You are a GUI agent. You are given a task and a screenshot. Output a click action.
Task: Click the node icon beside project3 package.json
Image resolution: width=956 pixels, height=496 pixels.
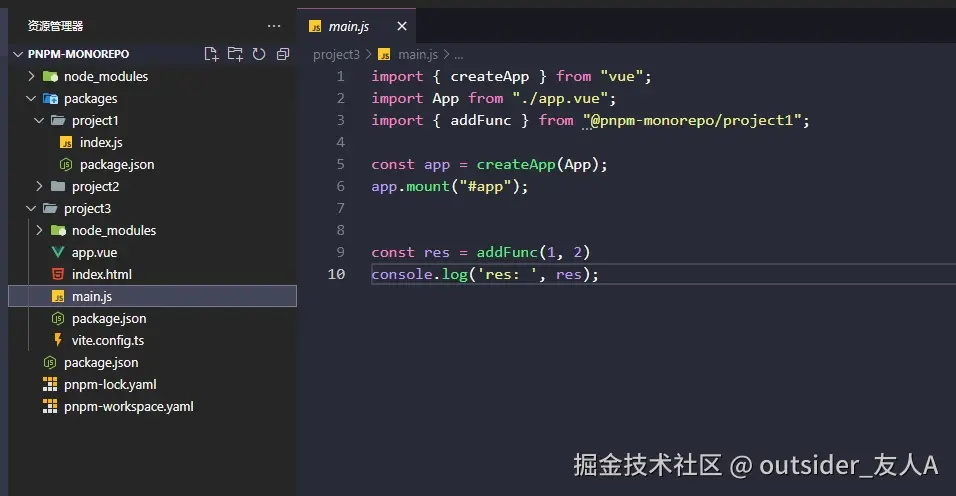(x=58, y=318)
